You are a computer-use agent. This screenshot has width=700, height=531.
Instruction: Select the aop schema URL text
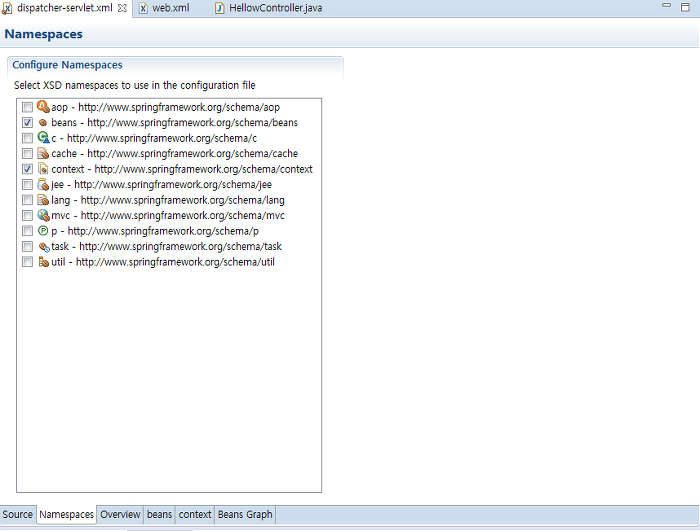point(179,107)
